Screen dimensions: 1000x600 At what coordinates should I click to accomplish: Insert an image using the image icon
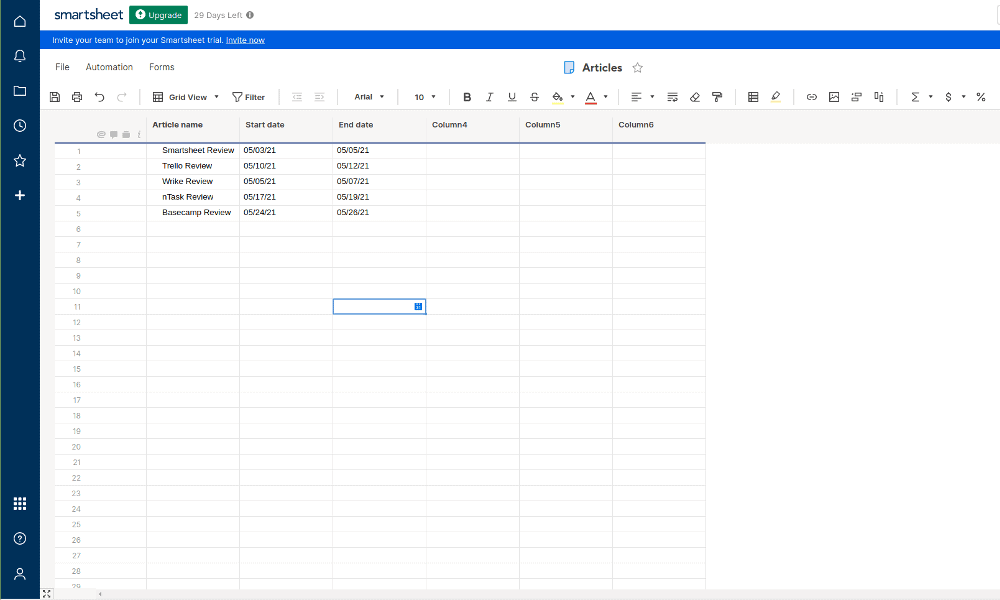click(x=834, y=97)
